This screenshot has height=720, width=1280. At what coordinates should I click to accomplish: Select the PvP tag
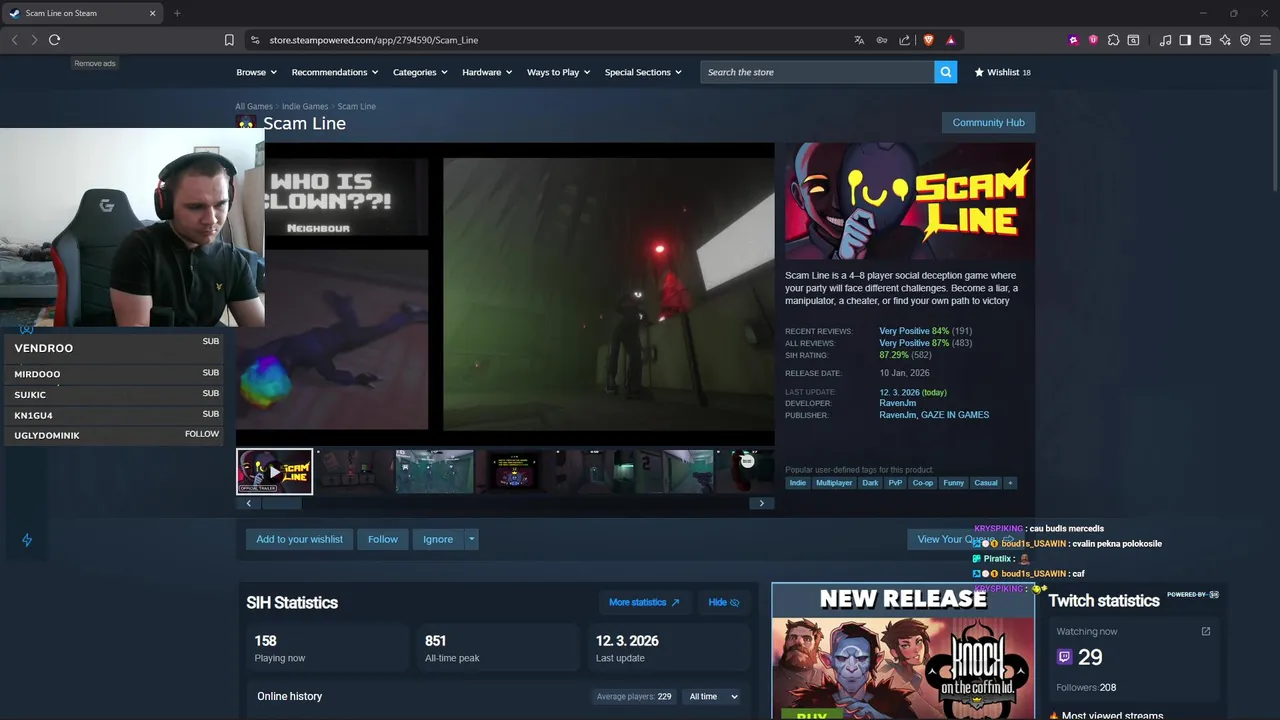pyautogui.click(x=895, y=483)
